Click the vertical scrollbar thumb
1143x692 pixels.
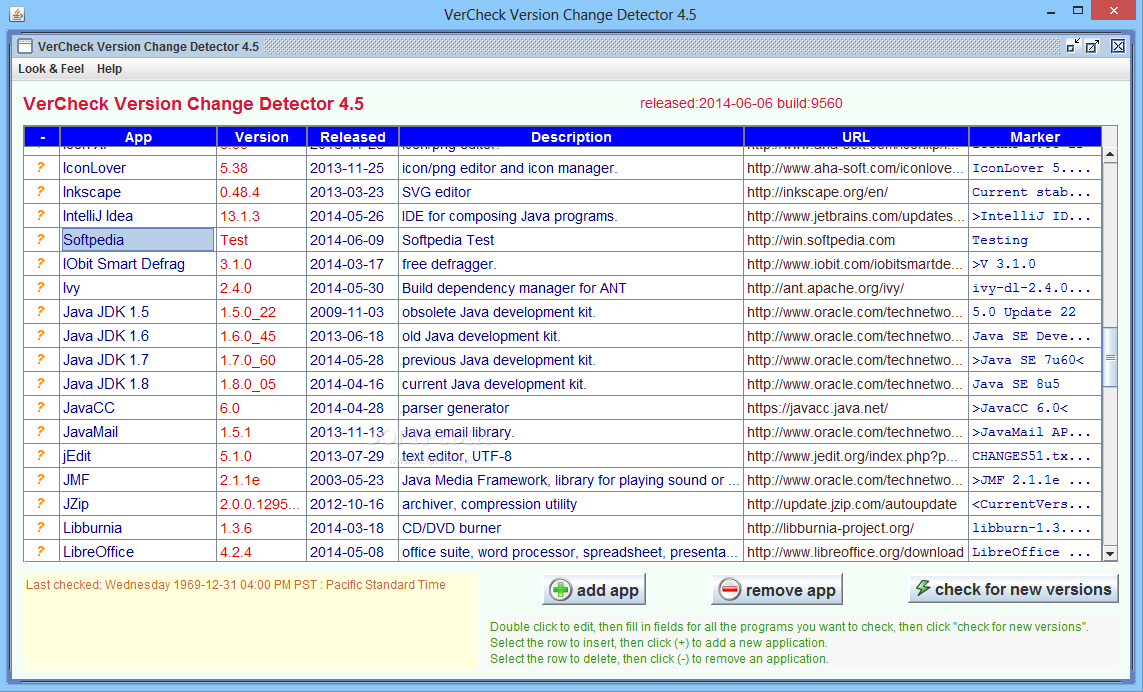[x=1109, y=357]
